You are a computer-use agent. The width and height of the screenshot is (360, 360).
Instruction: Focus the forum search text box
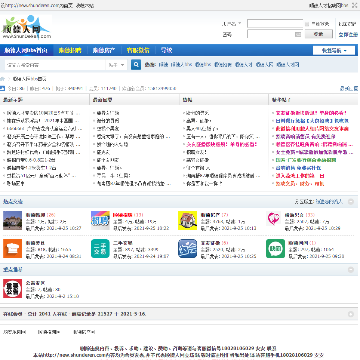point(55,65)
